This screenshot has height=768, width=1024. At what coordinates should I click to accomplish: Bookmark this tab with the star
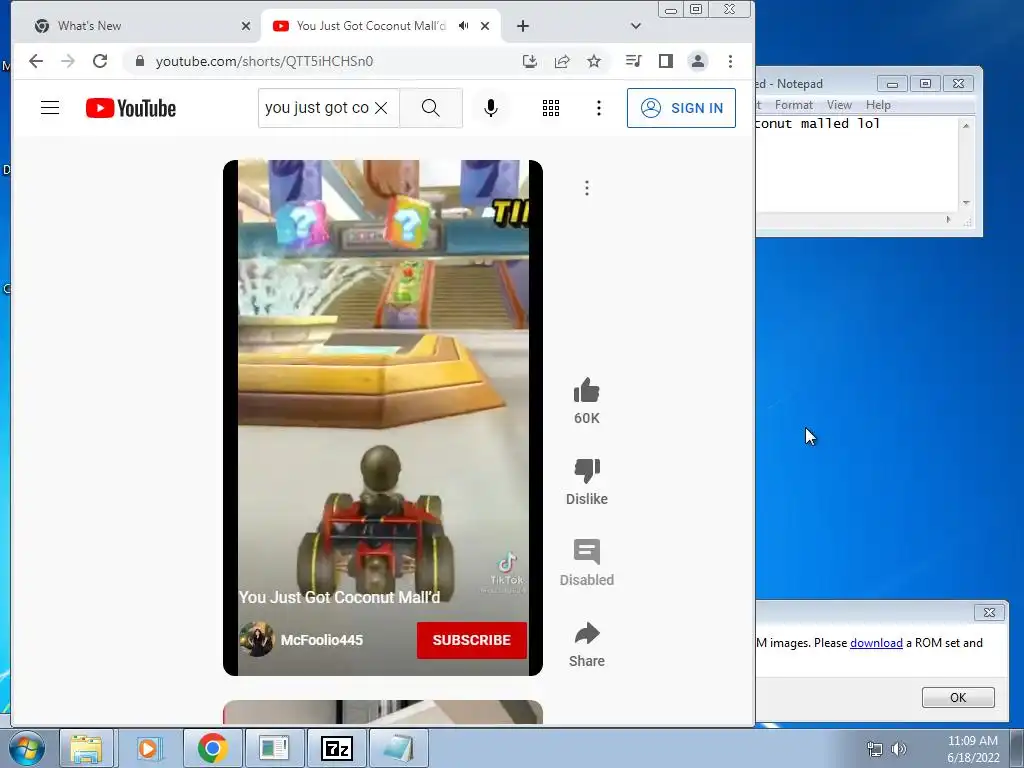coord(594,61)
